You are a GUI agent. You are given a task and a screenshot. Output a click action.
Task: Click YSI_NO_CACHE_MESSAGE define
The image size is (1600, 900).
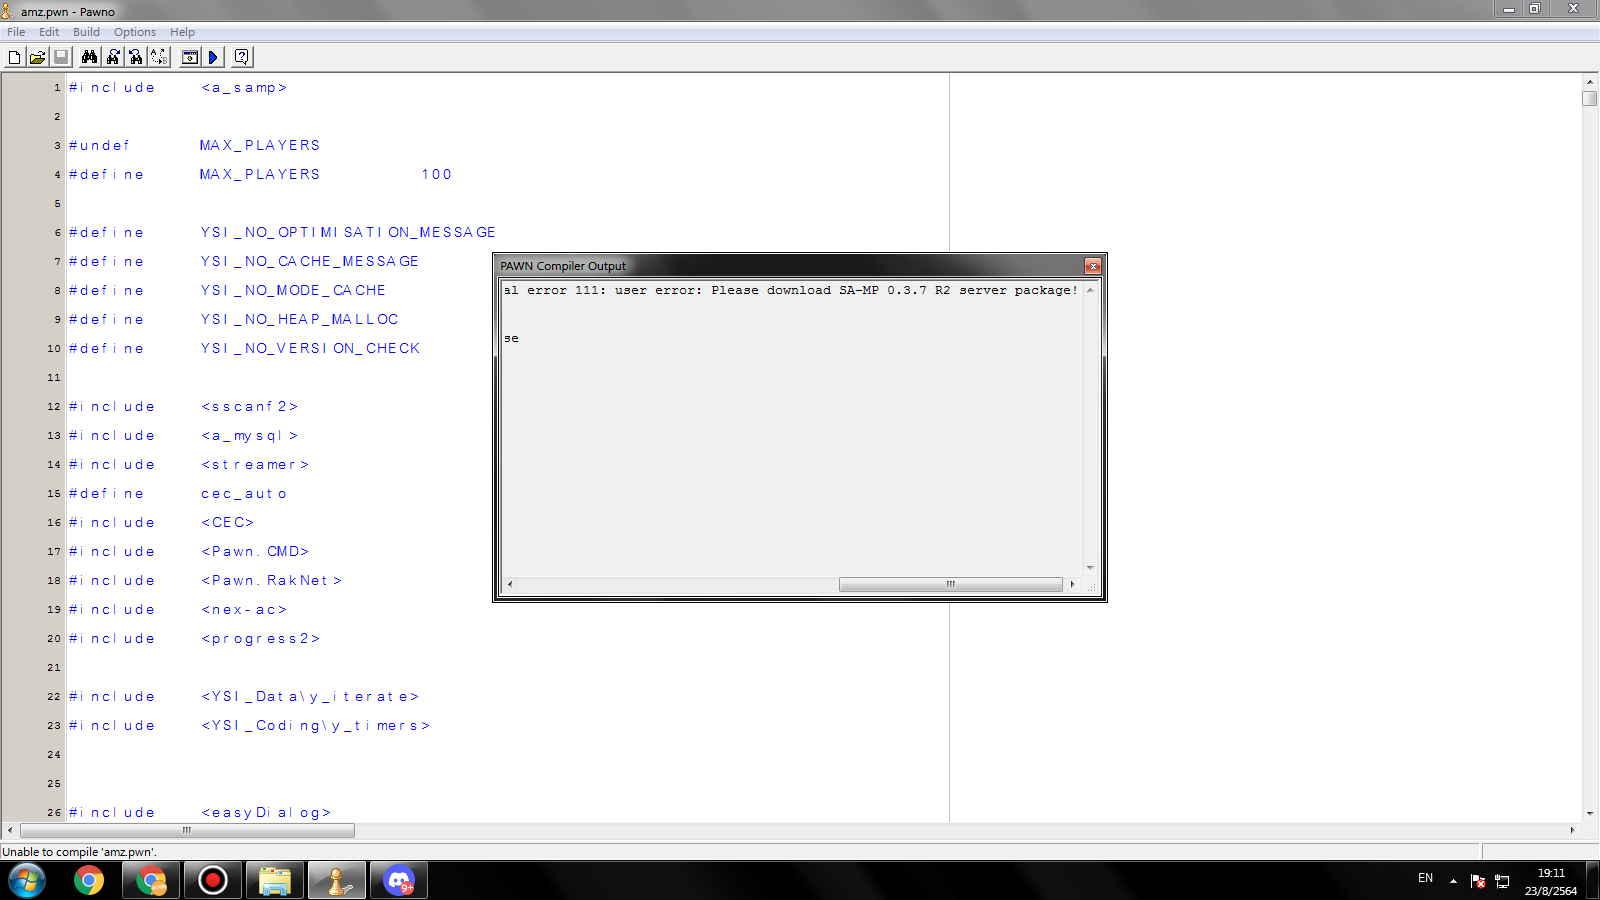tap(309, 261)
